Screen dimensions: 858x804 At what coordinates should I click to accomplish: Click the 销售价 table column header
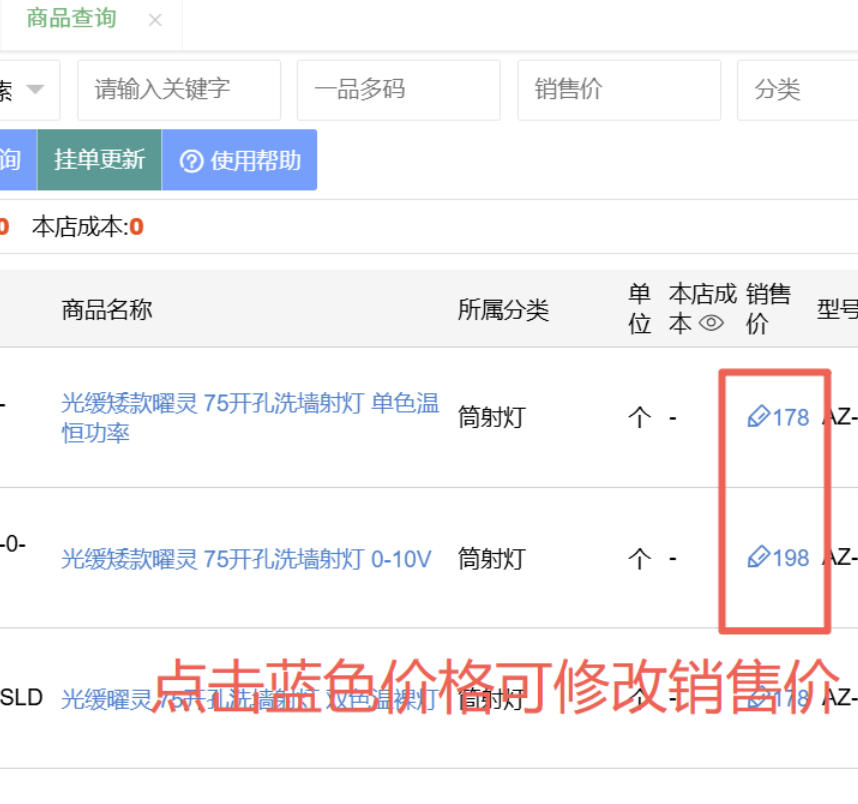(768, 308)
